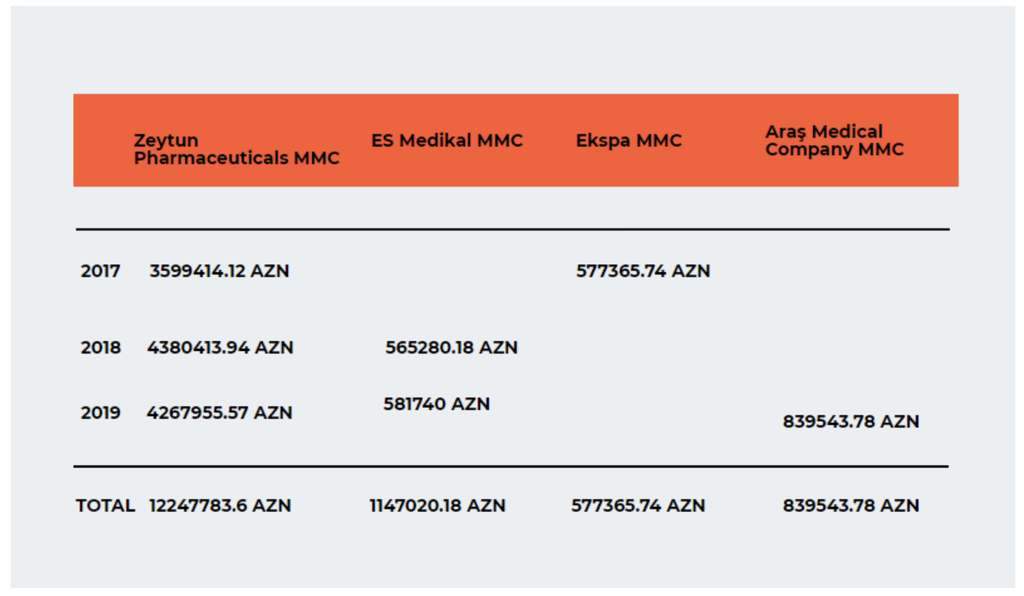This screenshot has width=1024, height=596.
Task: Select the Ekspa MMC column header
Action: pos(628,140)
